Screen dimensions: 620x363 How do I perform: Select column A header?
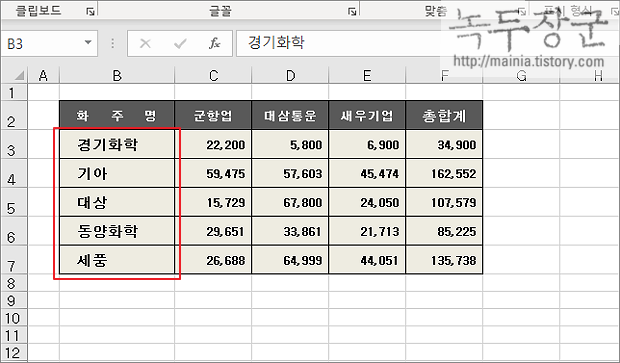(43, 76)
